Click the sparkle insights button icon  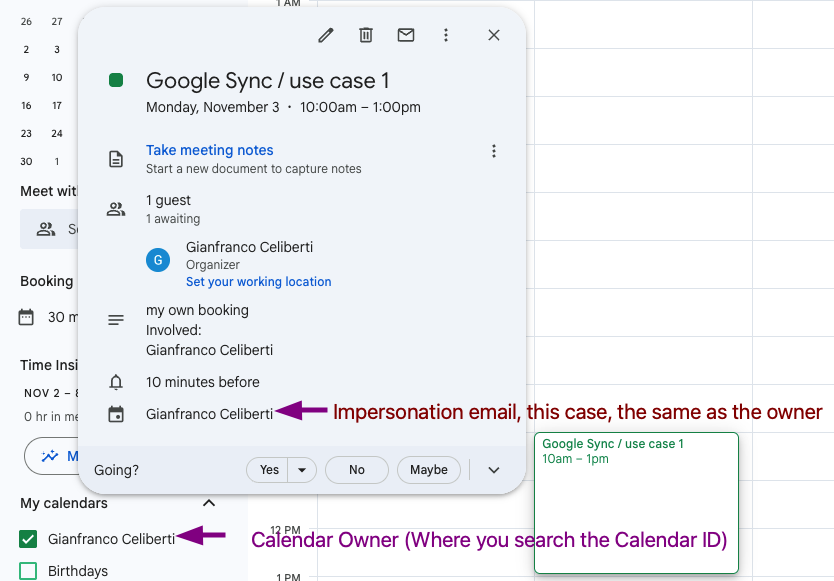click(x=50, y=456)
